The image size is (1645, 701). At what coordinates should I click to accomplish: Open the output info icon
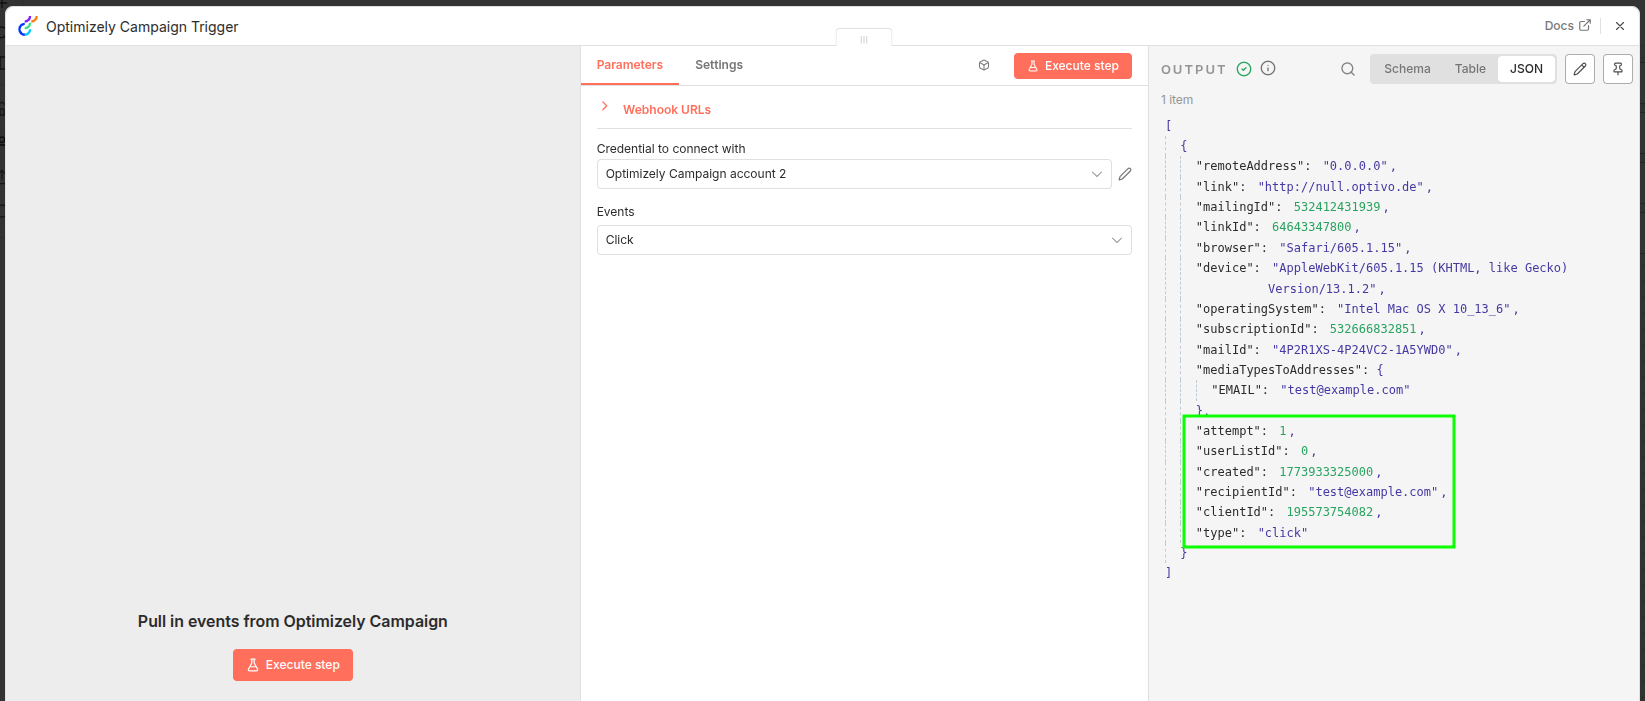pos(1268,69)
